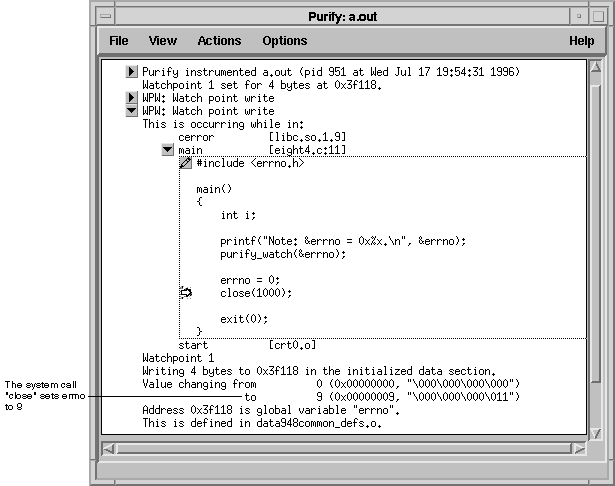Screen dimensions: 615x486
Task: Open the File menu
Action: click(118, 41)
